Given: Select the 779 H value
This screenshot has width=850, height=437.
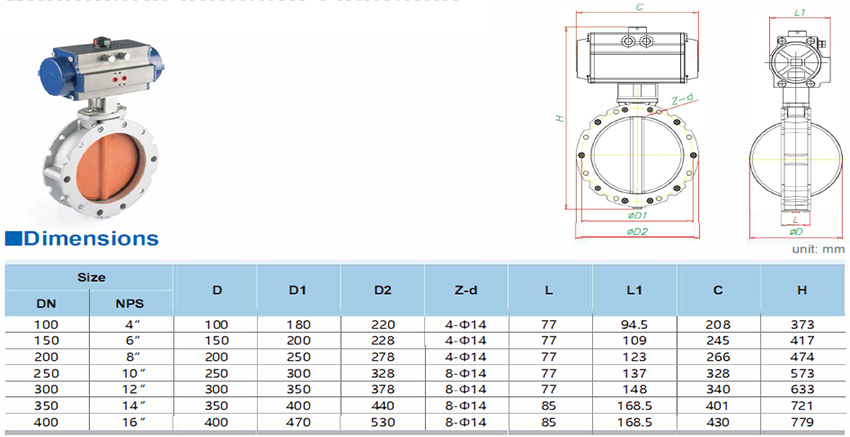Looking at the screenshot, I should pyautogui.click(x=802, y=422).
